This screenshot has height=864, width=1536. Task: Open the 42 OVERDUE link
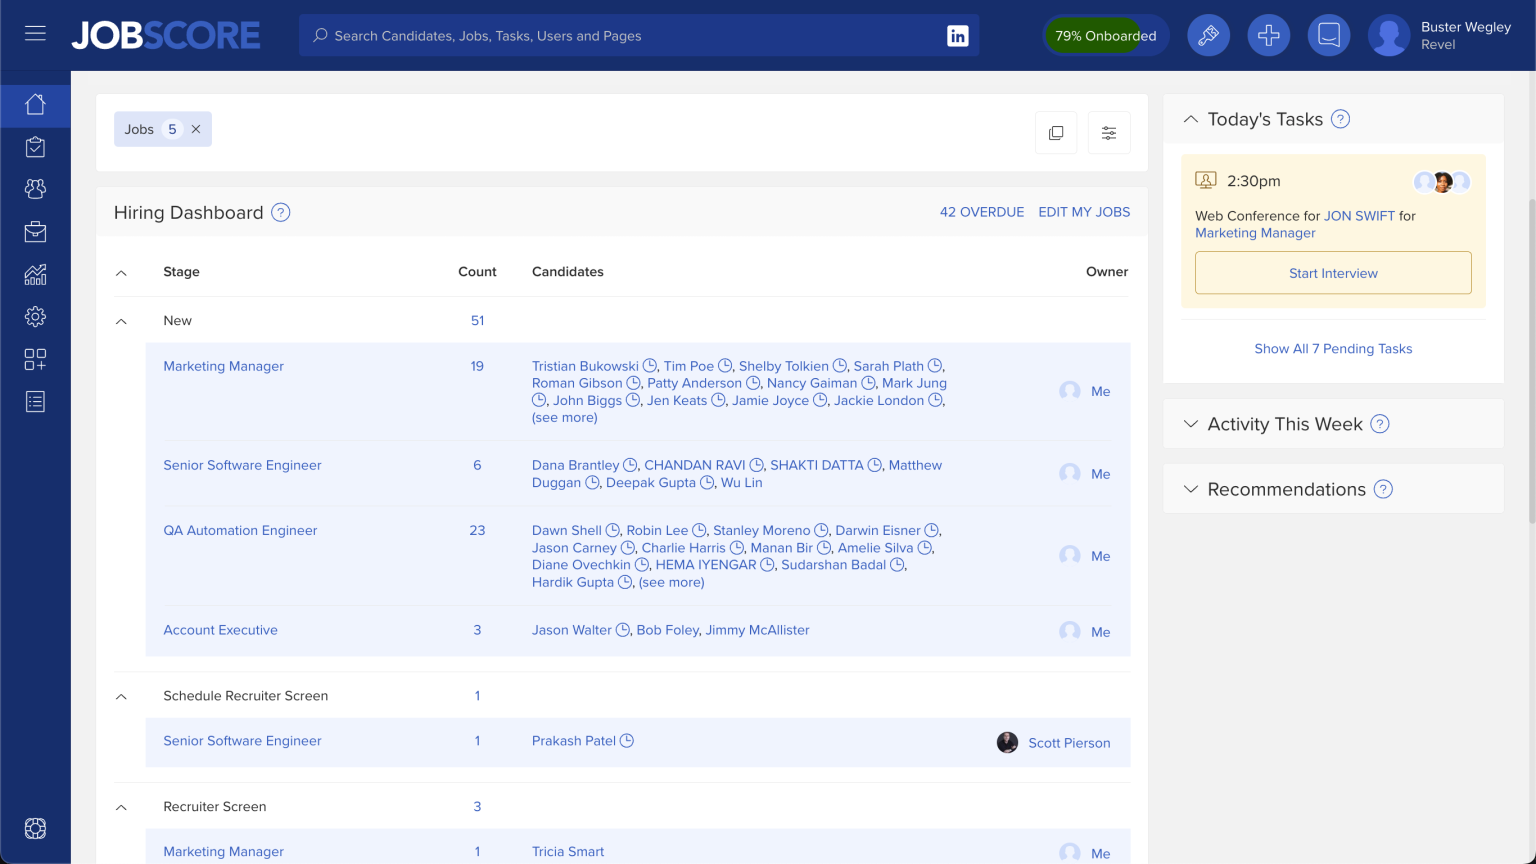[x=981, y=212]
